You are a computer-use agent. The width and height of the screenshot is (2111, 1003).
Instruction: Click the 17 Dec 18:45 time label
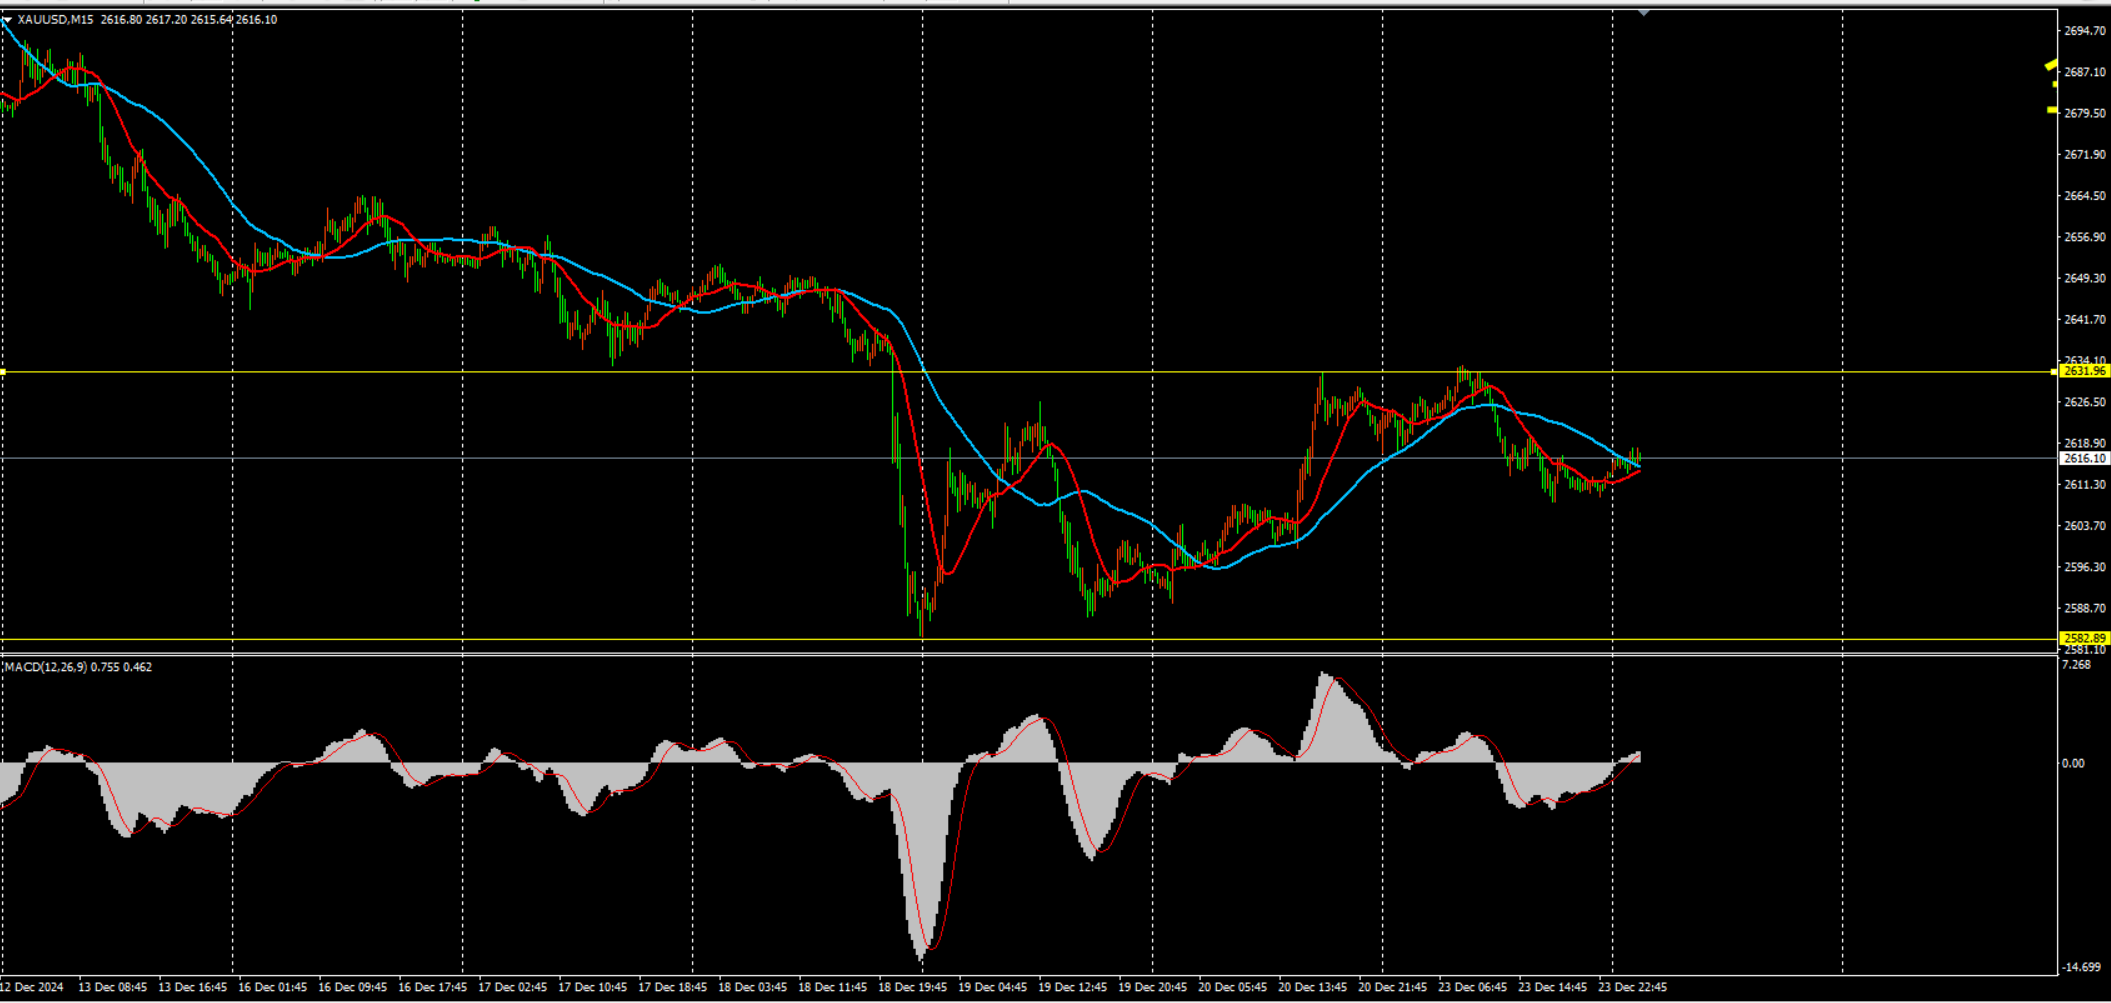tap(672, 987)
